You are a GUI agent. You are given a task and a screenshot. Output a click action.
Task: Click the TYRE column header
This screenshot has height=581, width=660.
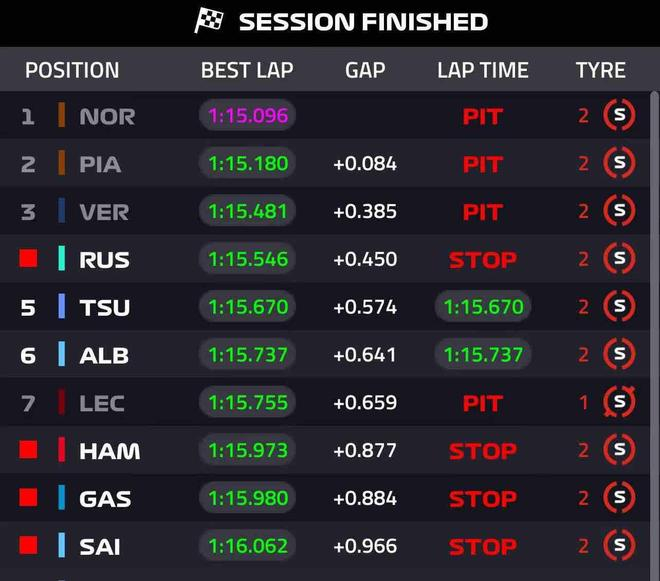(x=600, y=70)
